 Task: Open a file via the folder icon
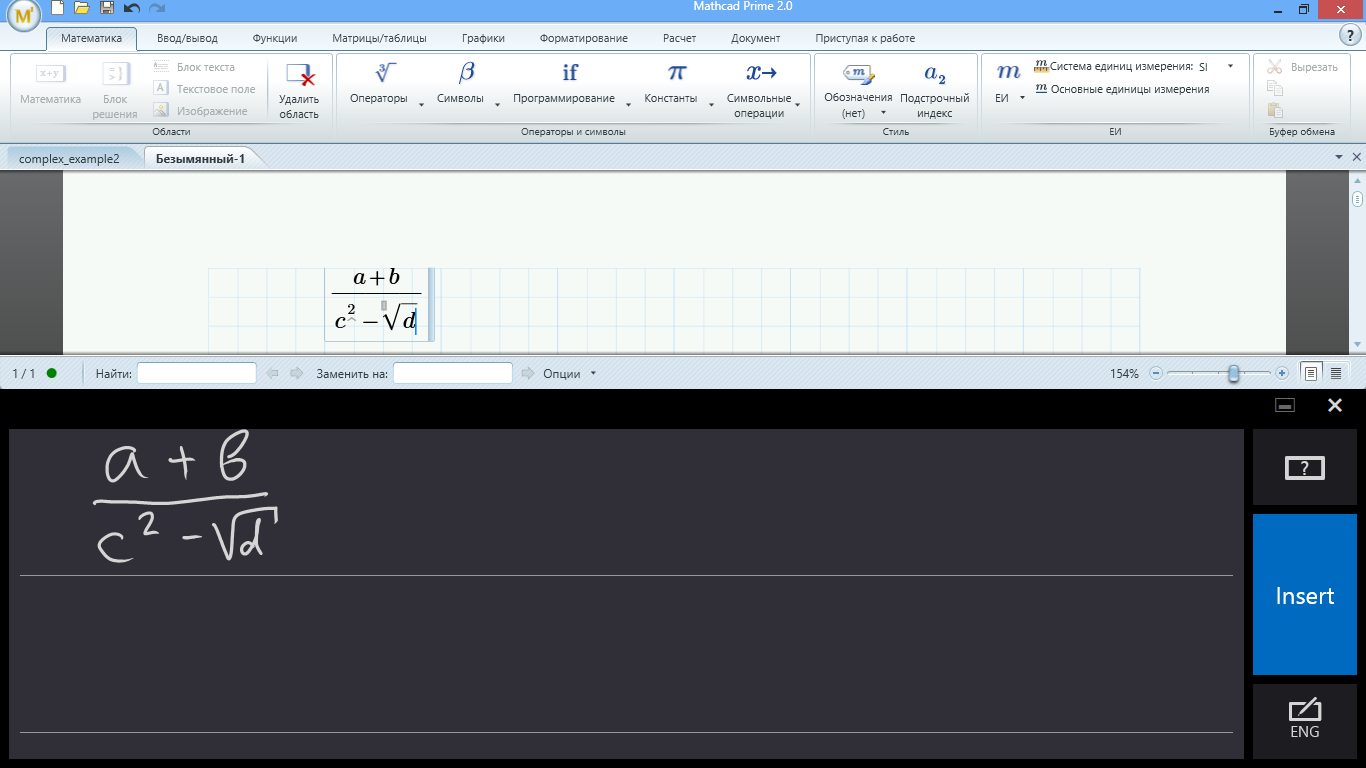pos(82,8)
